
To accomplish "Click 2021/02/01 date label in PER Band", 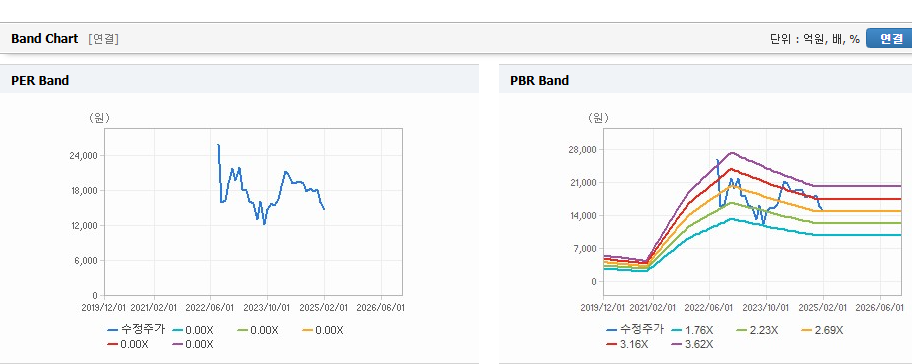I will coord(154,308).
